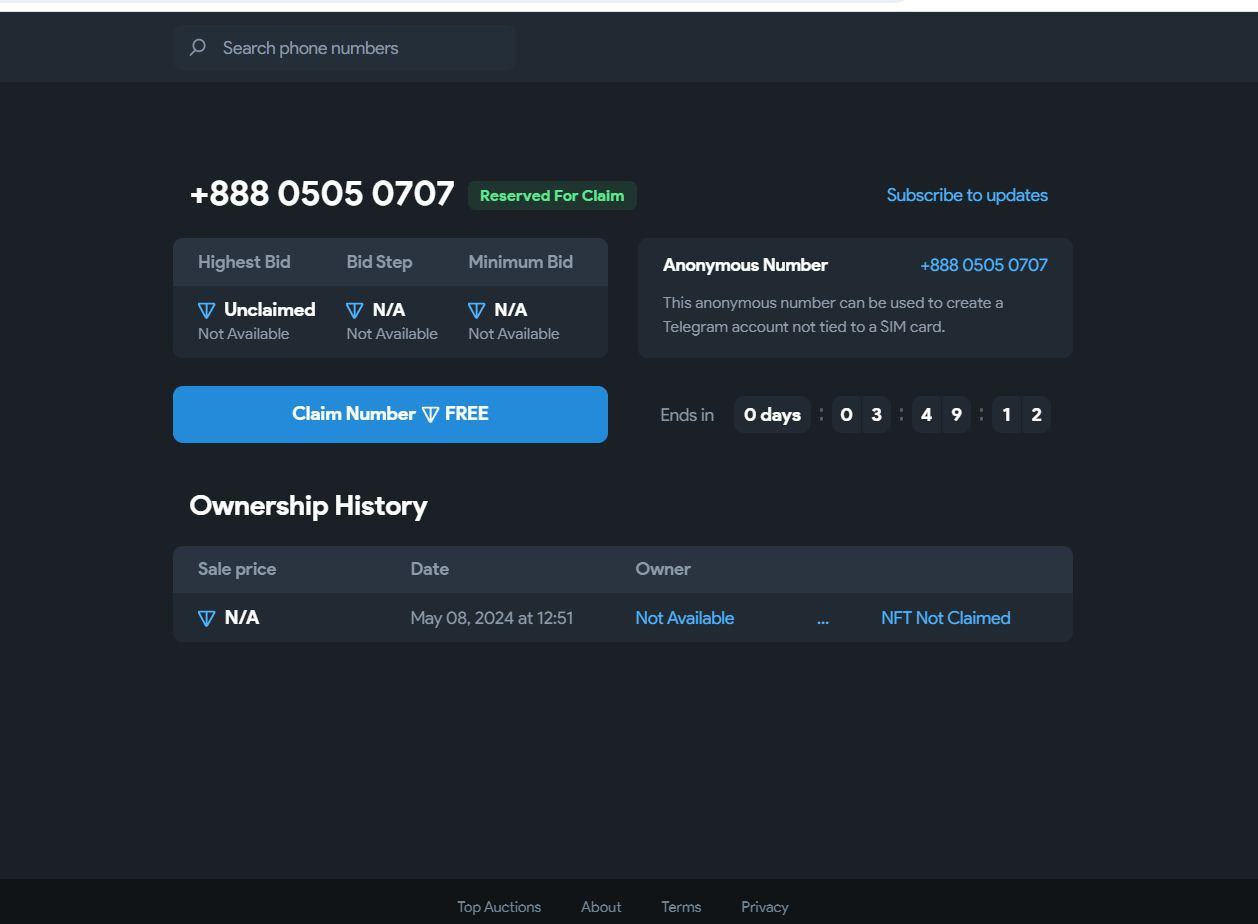Click the Minimum Bid column label
The width and height of the screenshot is (1258, 924).
point(521,262)
